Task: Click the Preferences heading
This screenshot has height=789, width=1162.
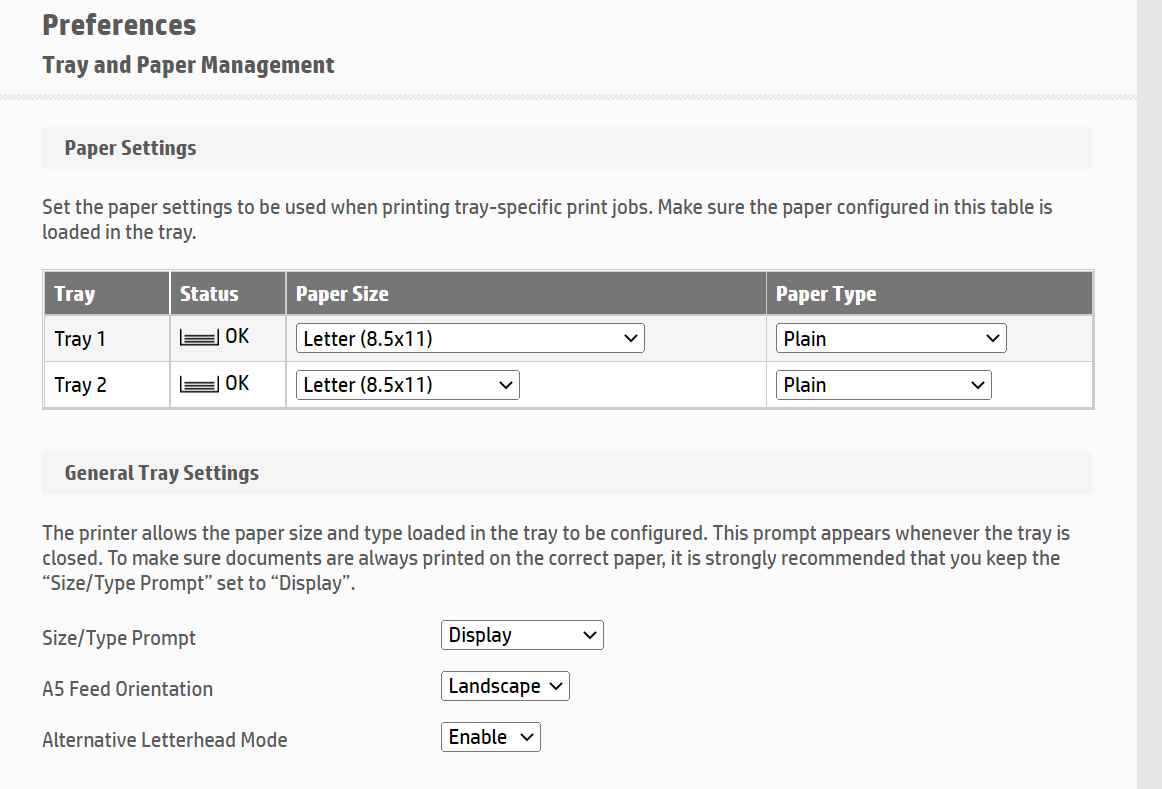Action: click(118, 25)
